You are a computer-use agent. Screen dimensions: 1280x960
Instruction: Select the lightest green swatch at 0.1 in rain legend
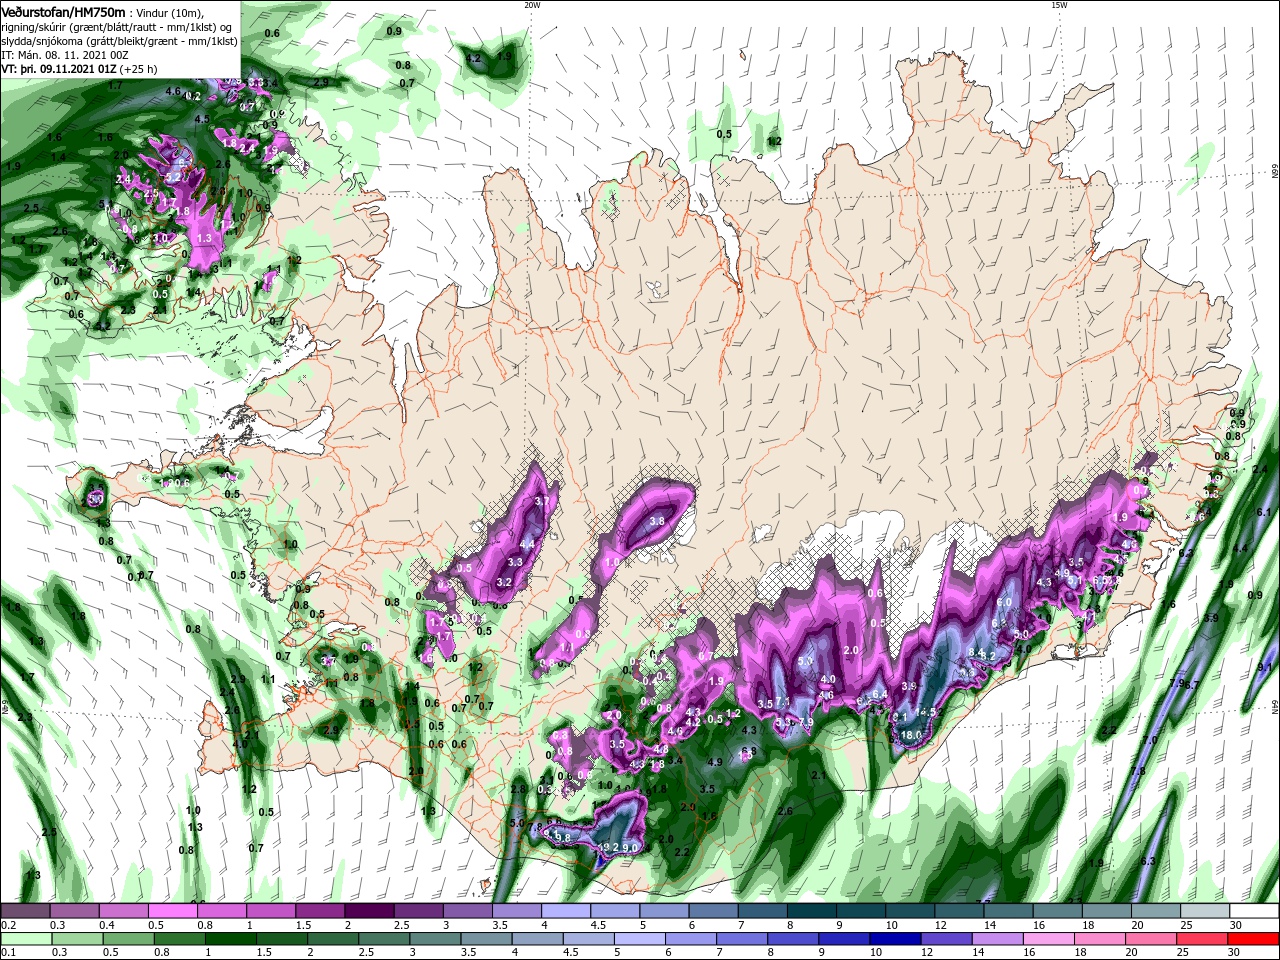pos(26,939)
